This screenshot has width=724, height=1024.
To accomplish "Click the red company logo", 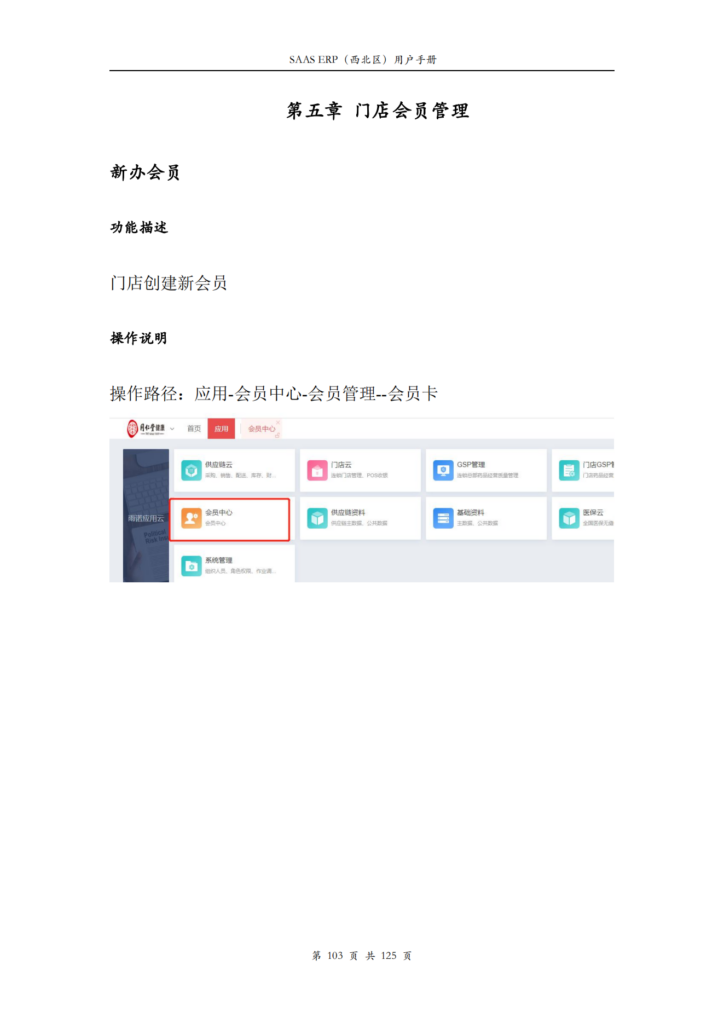I will (133, 428).
